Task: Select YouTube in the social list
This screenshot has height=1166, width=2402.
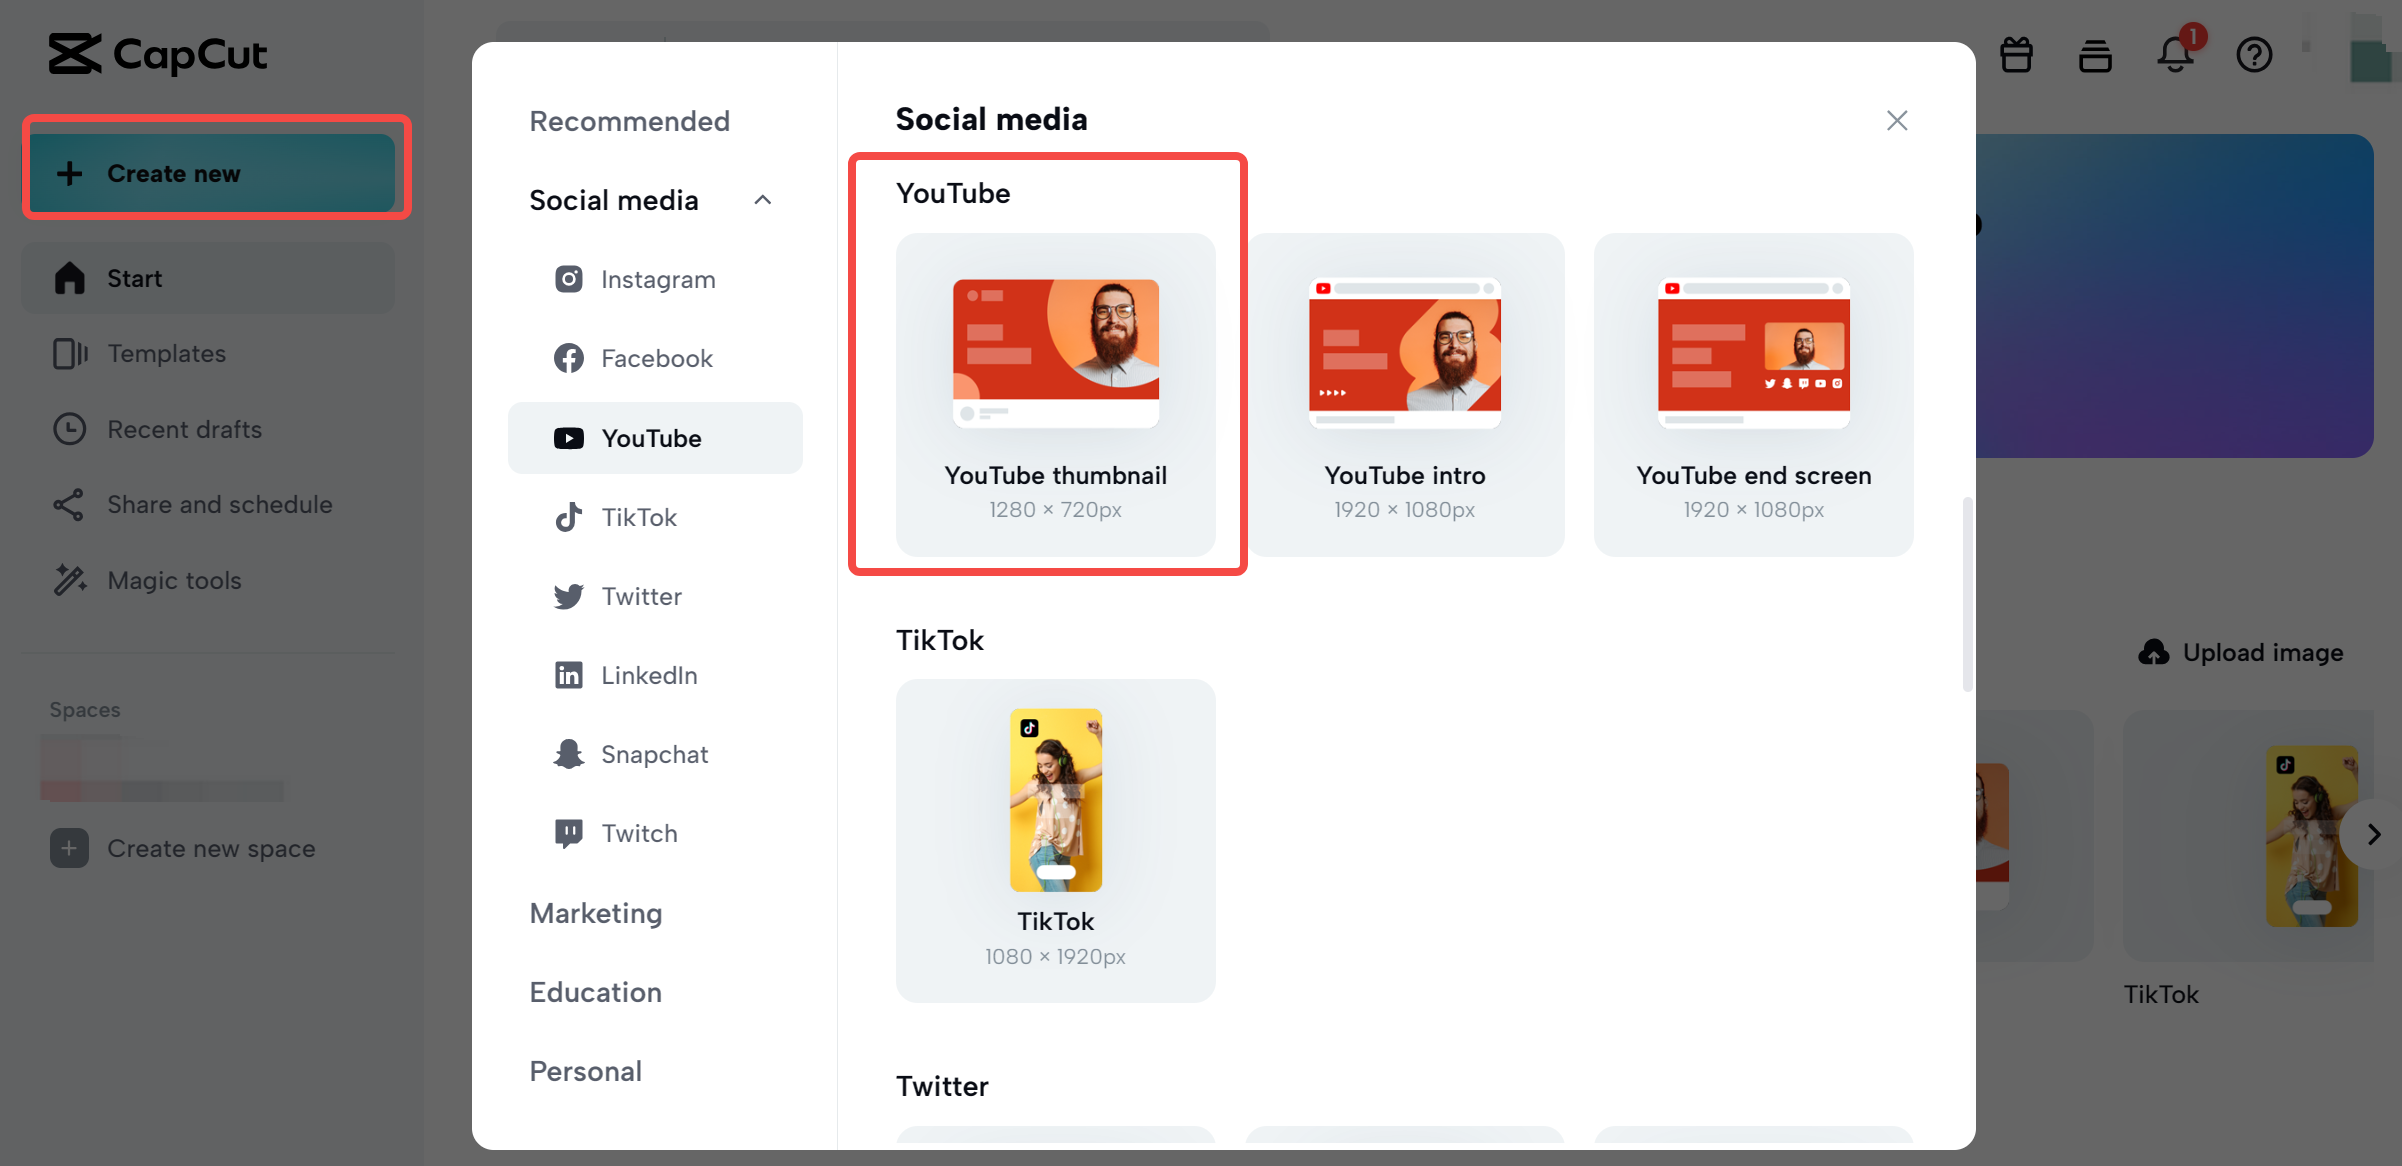Action: point(655,438)
